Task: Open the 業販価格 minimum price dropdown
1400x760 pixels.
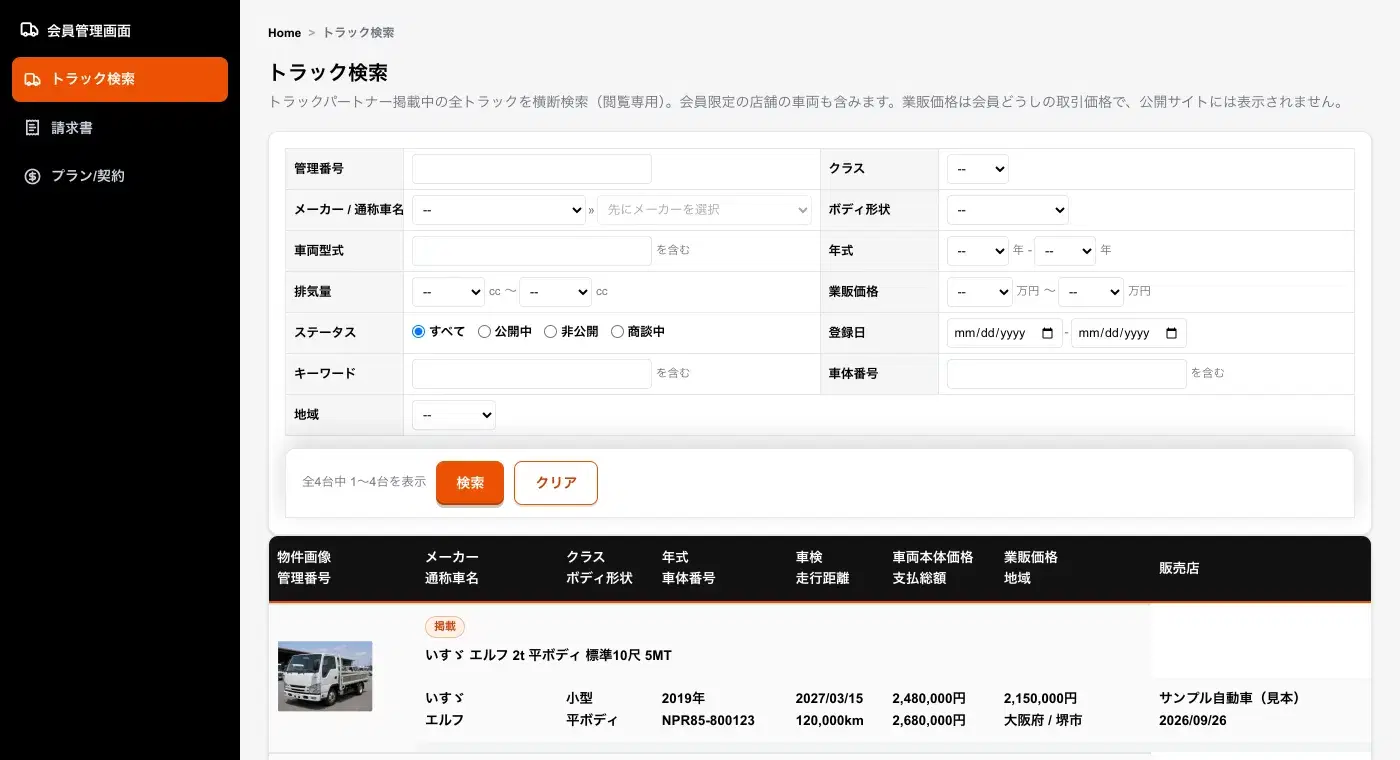Action: 980,292
